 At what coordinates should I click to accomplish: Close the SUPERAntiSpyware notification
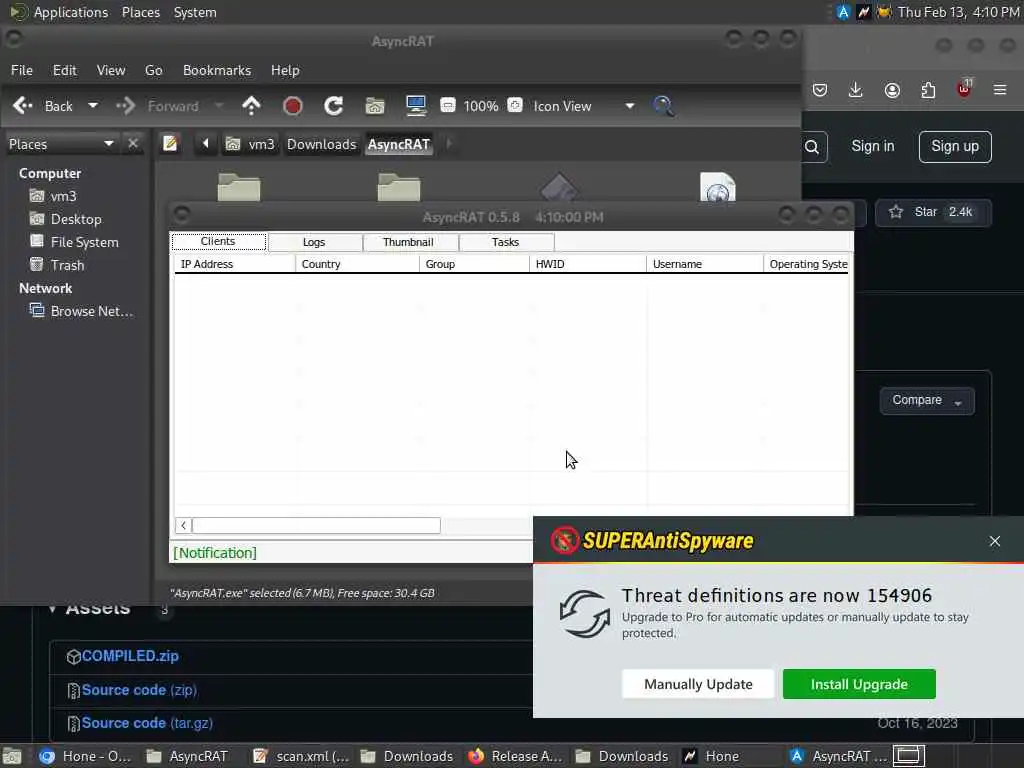(x=995, y=541)
